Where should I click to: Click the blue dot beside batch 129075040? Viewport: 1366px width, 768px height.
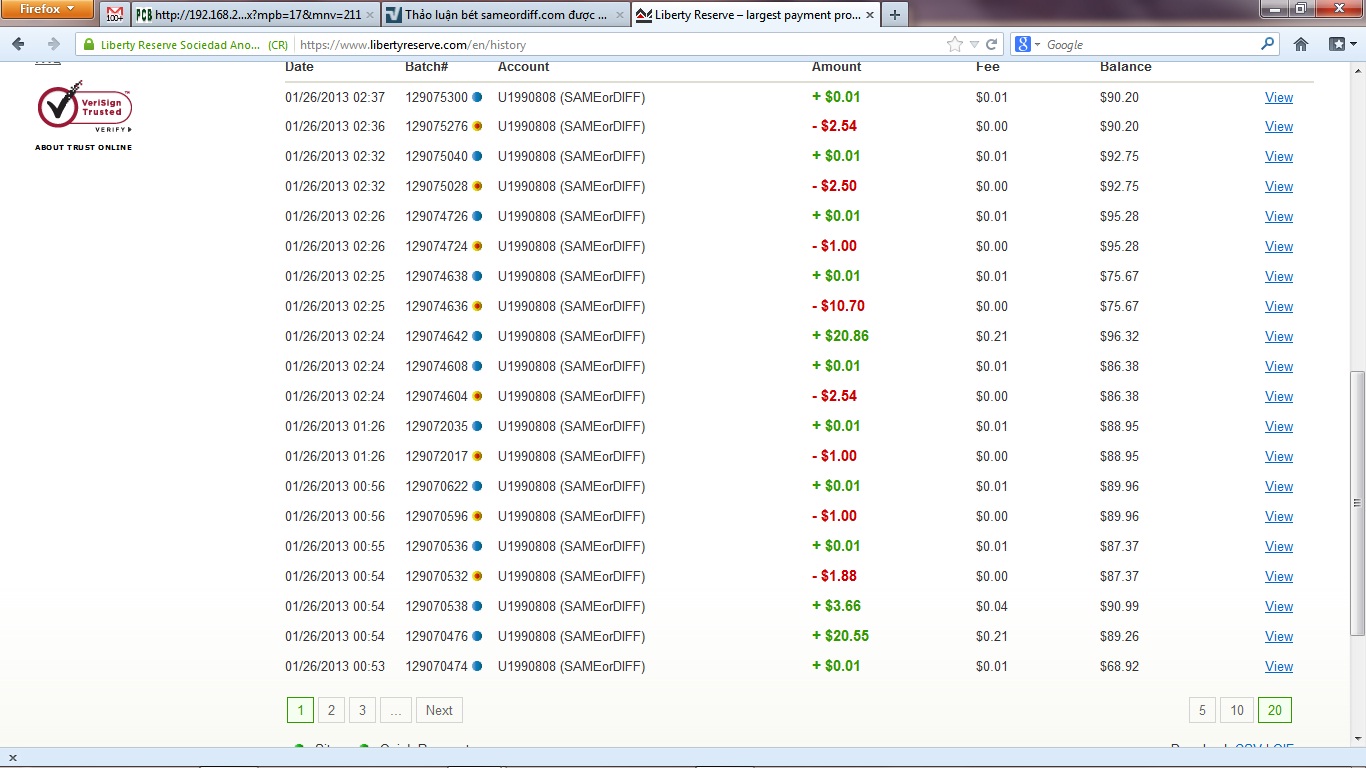tap(477, 156)
